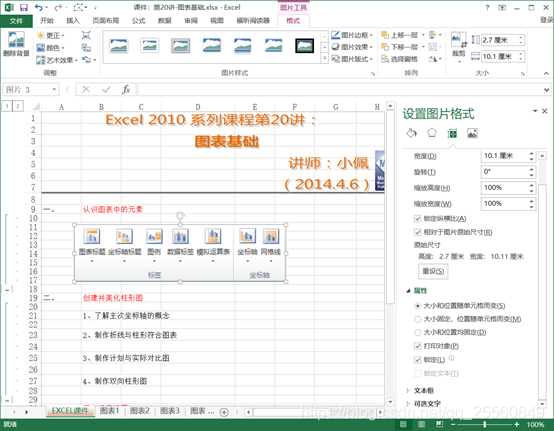Open the Help question mark button
Viewport: 554px width, 431px height.
point(487,7)
